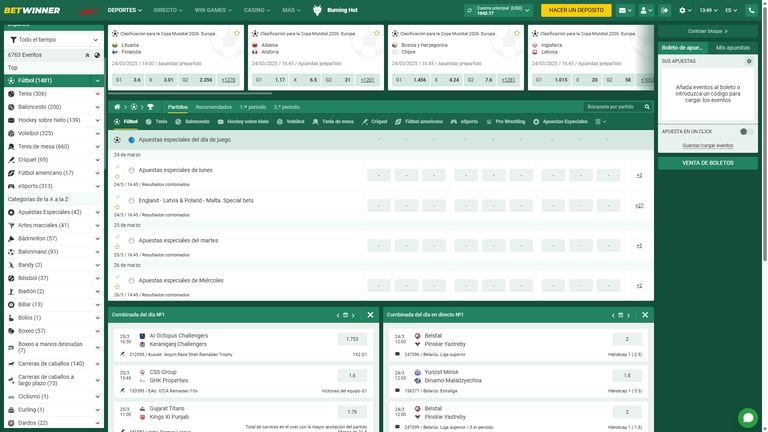The image size is (768, 432).
Task: Click the trophy icon in the breadcrumb bar
Action: pyautogui.click(x=150, y=107)
